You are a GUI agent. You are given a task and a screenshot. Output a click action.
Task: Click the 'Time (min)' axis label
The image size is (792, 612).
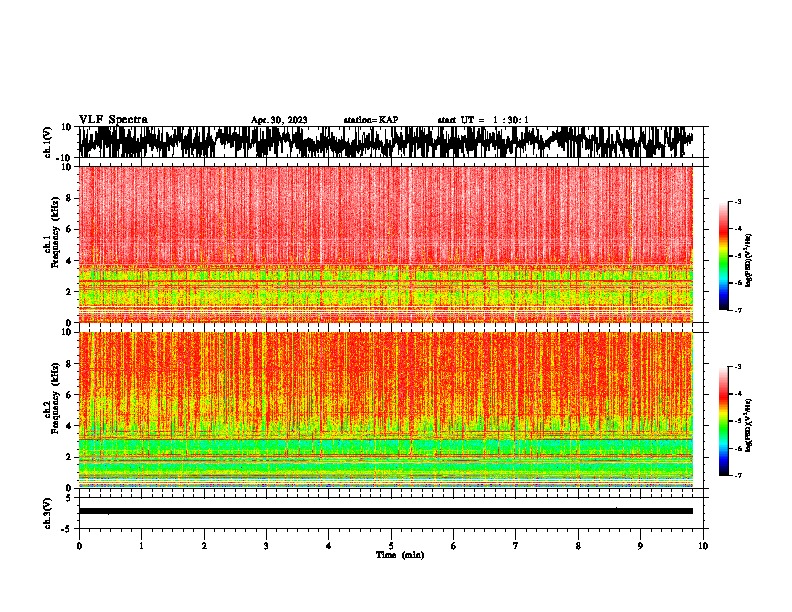(400, 555)
